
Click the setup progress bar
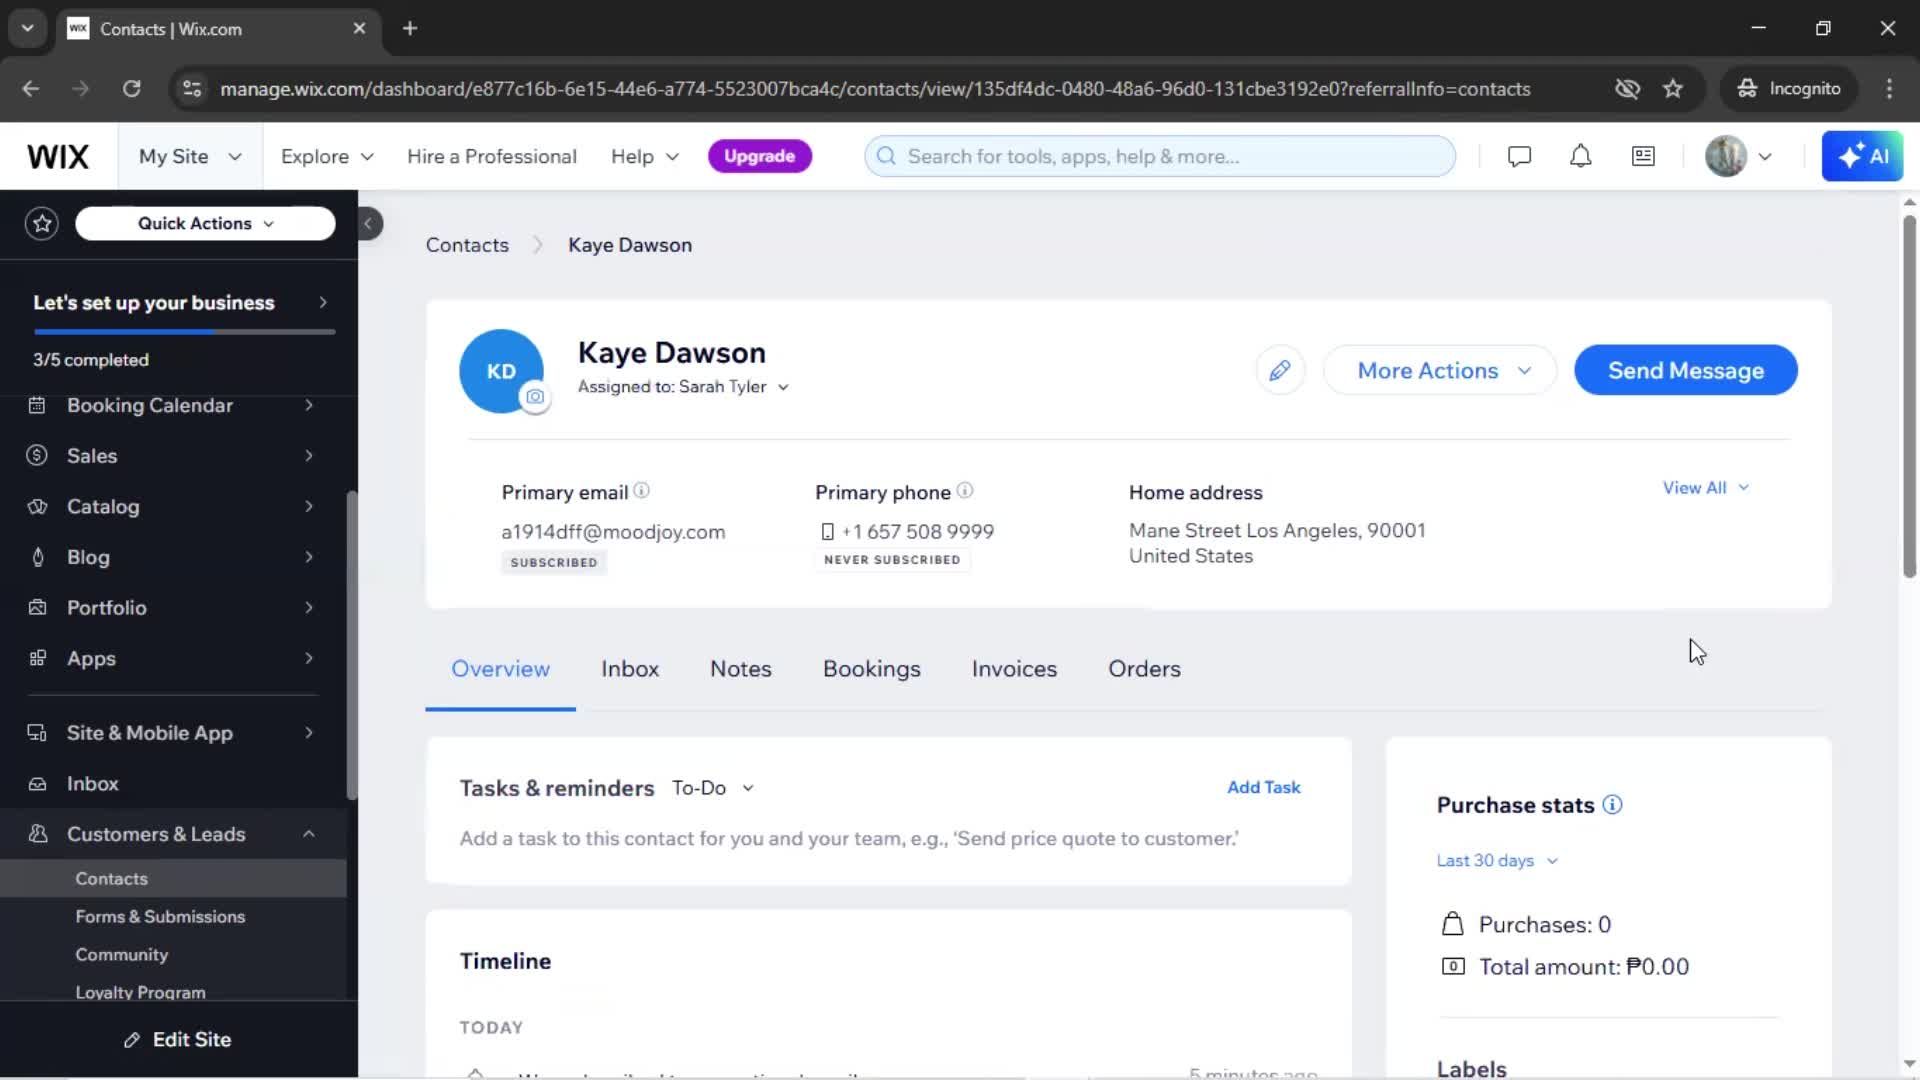coord(184,332)
